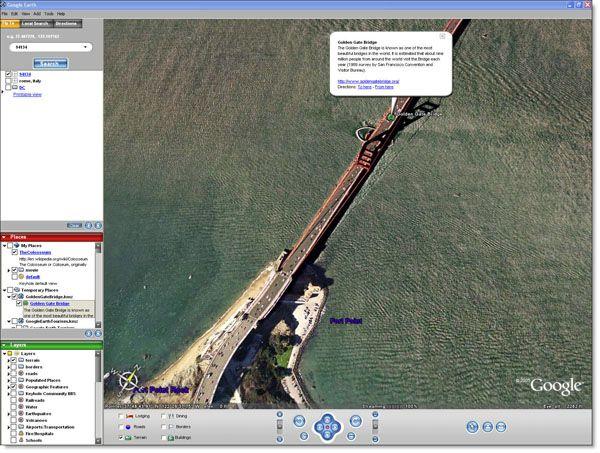Switch to the Fly To tab

tap(10, 24)
